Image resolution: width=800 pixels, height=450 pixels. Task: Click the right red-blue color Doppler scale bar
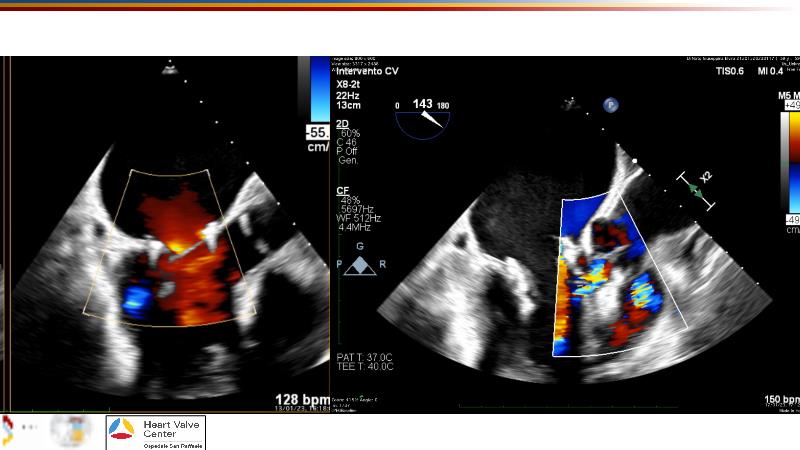coord(789,160)
